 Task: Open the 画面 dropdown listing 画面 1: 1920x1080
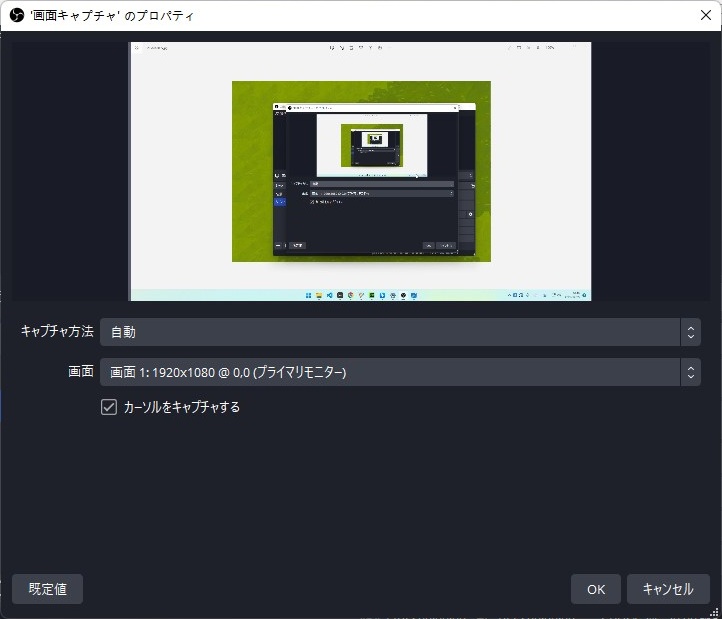tap(400, 372)
